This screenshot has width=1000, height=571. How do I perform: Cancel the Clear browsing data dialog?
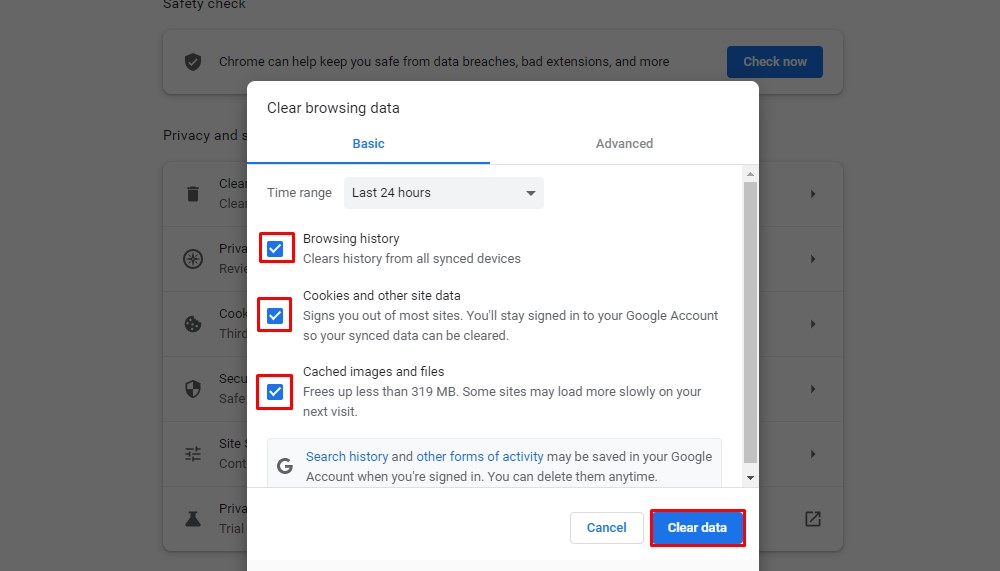point(606,528)
